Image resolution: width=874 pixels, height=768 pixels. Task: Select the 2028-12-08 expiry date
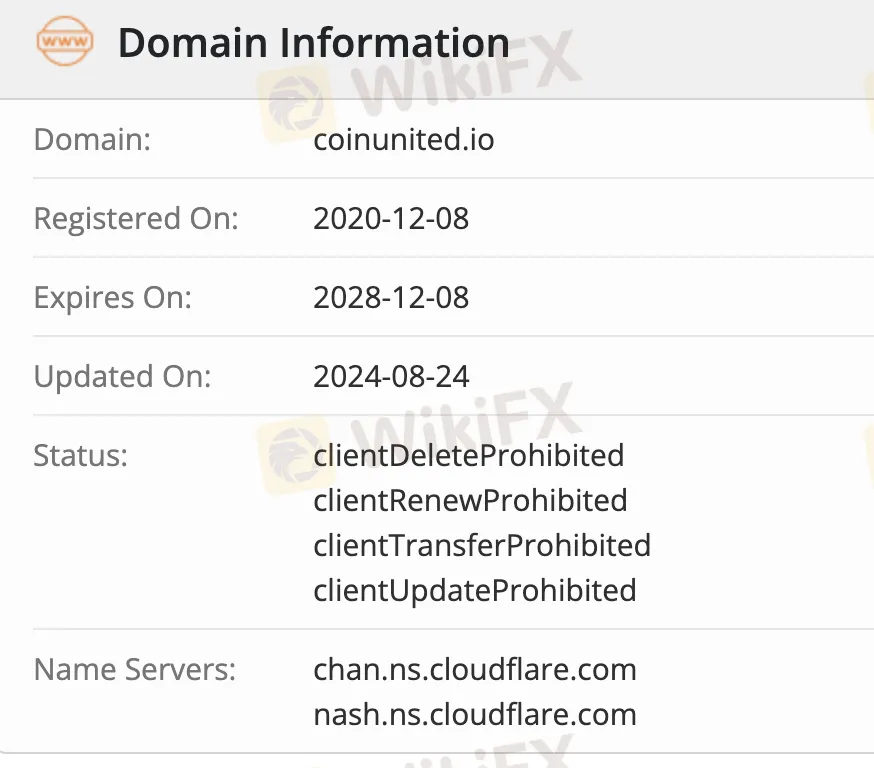pos(391,298)
